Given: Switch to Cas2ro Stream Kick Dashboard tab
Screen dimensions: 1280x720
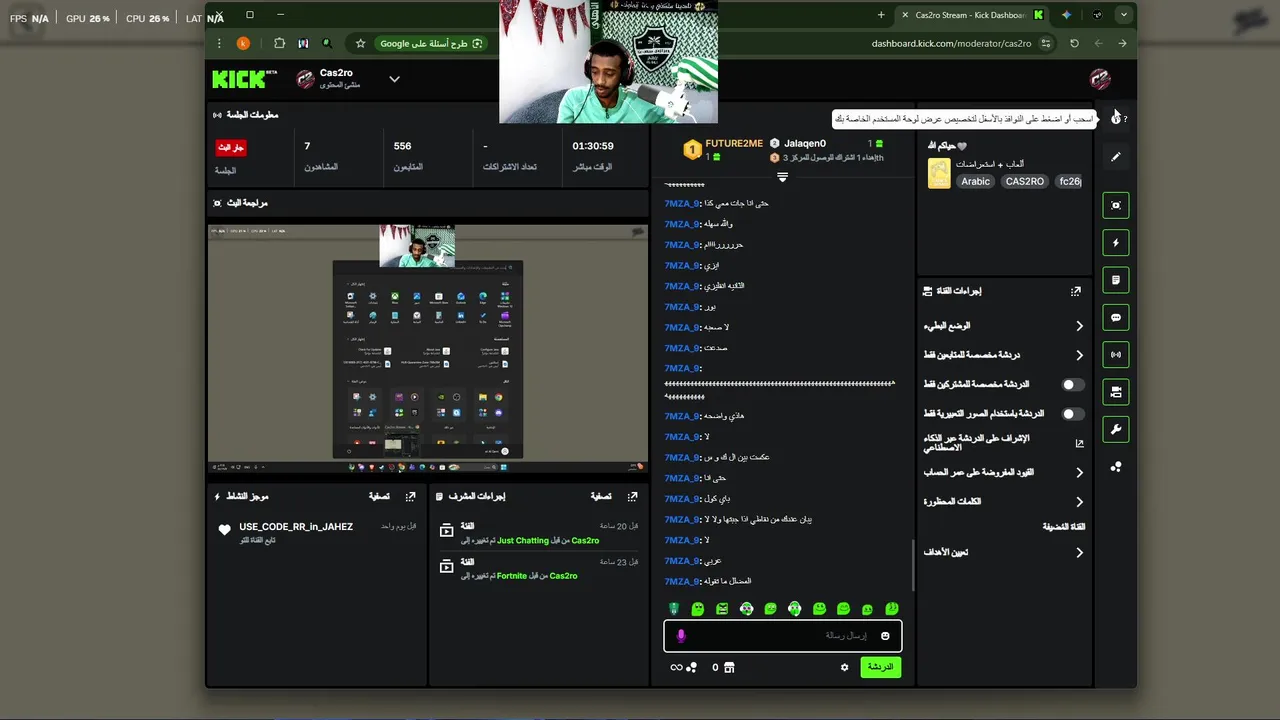Looking at the screenshot, I should [x=970, y=15].
